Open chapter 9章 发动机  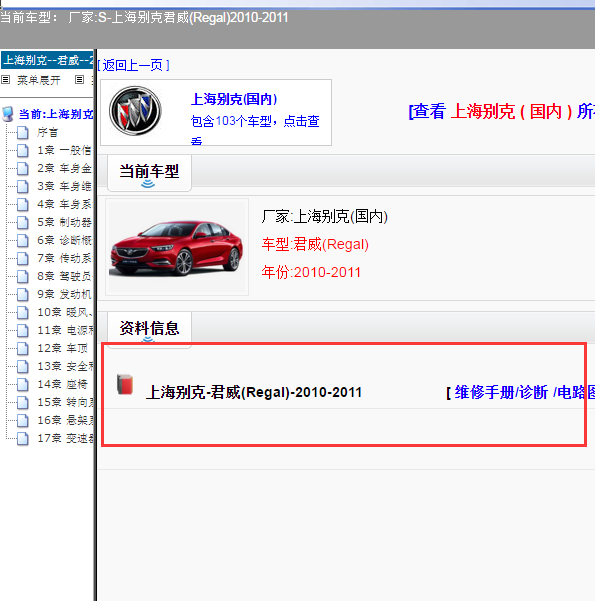(64, 295)
